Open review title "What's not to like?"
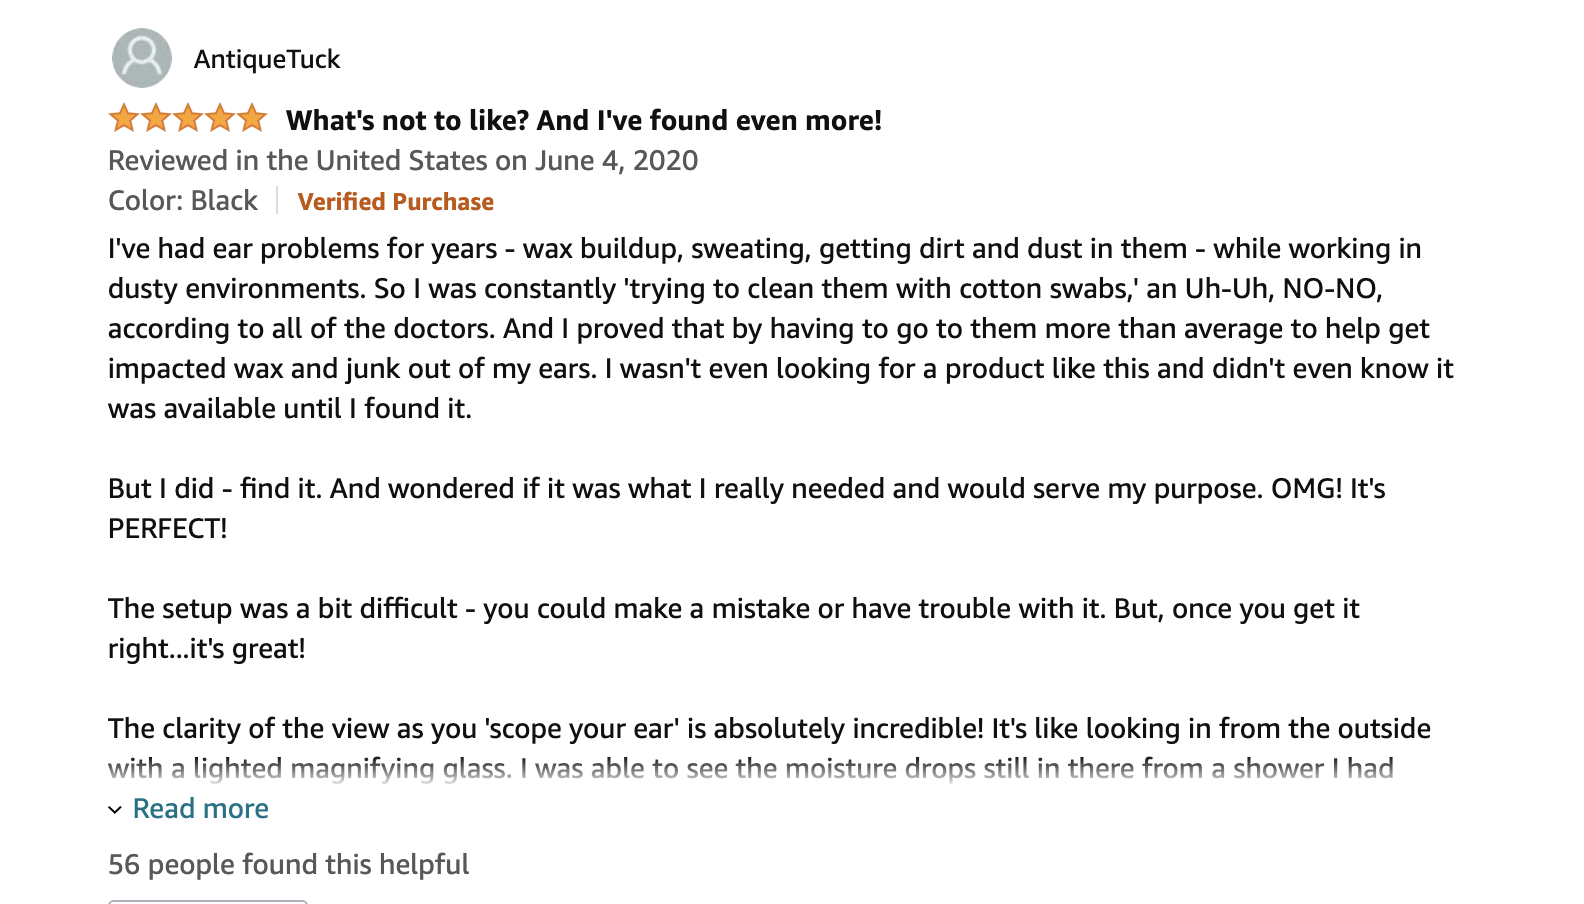 coord(408,120)
